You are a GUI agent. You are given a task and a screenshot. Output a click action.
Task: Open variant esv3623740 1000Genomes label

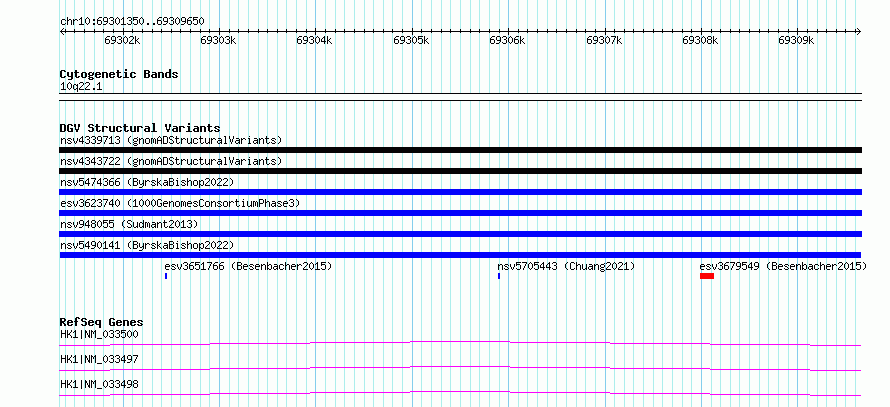[x=180, y=203]
